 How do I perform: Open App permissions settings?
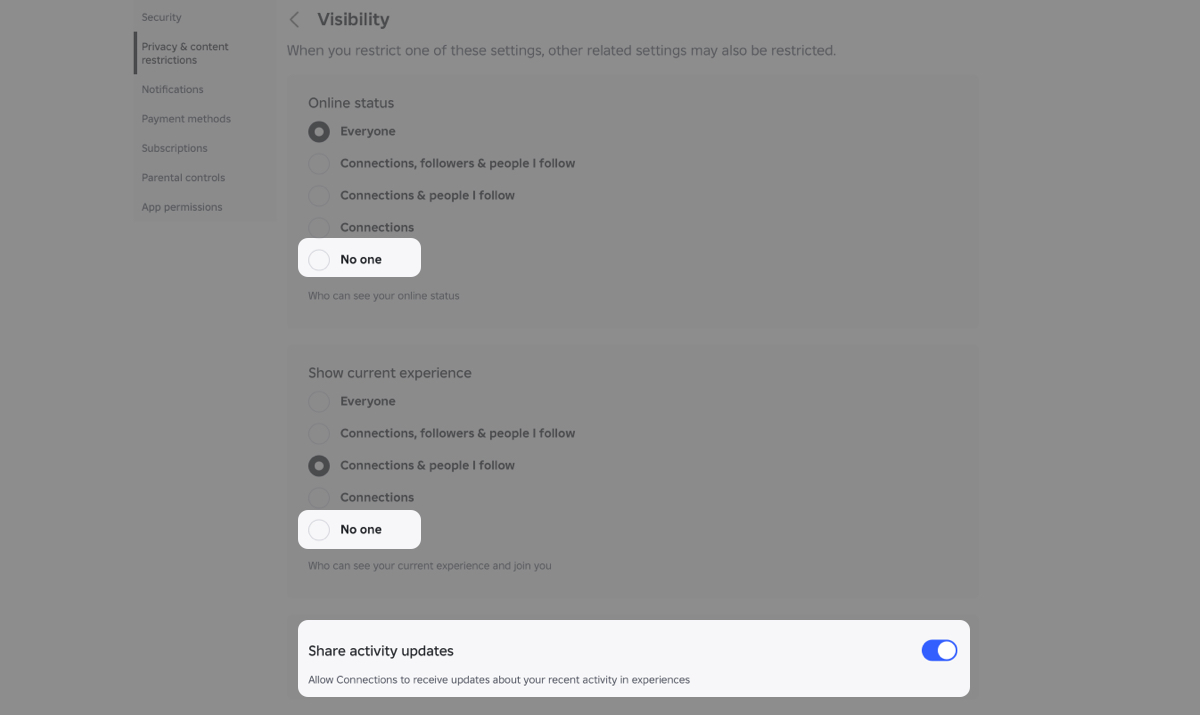point(181,206)
